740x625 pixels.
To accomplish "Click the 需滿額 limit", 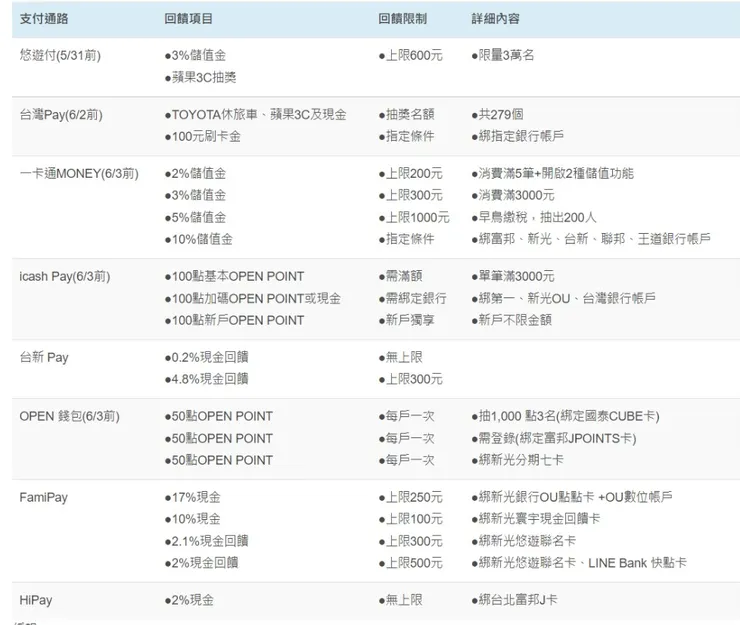I will (x=400, y=277).
